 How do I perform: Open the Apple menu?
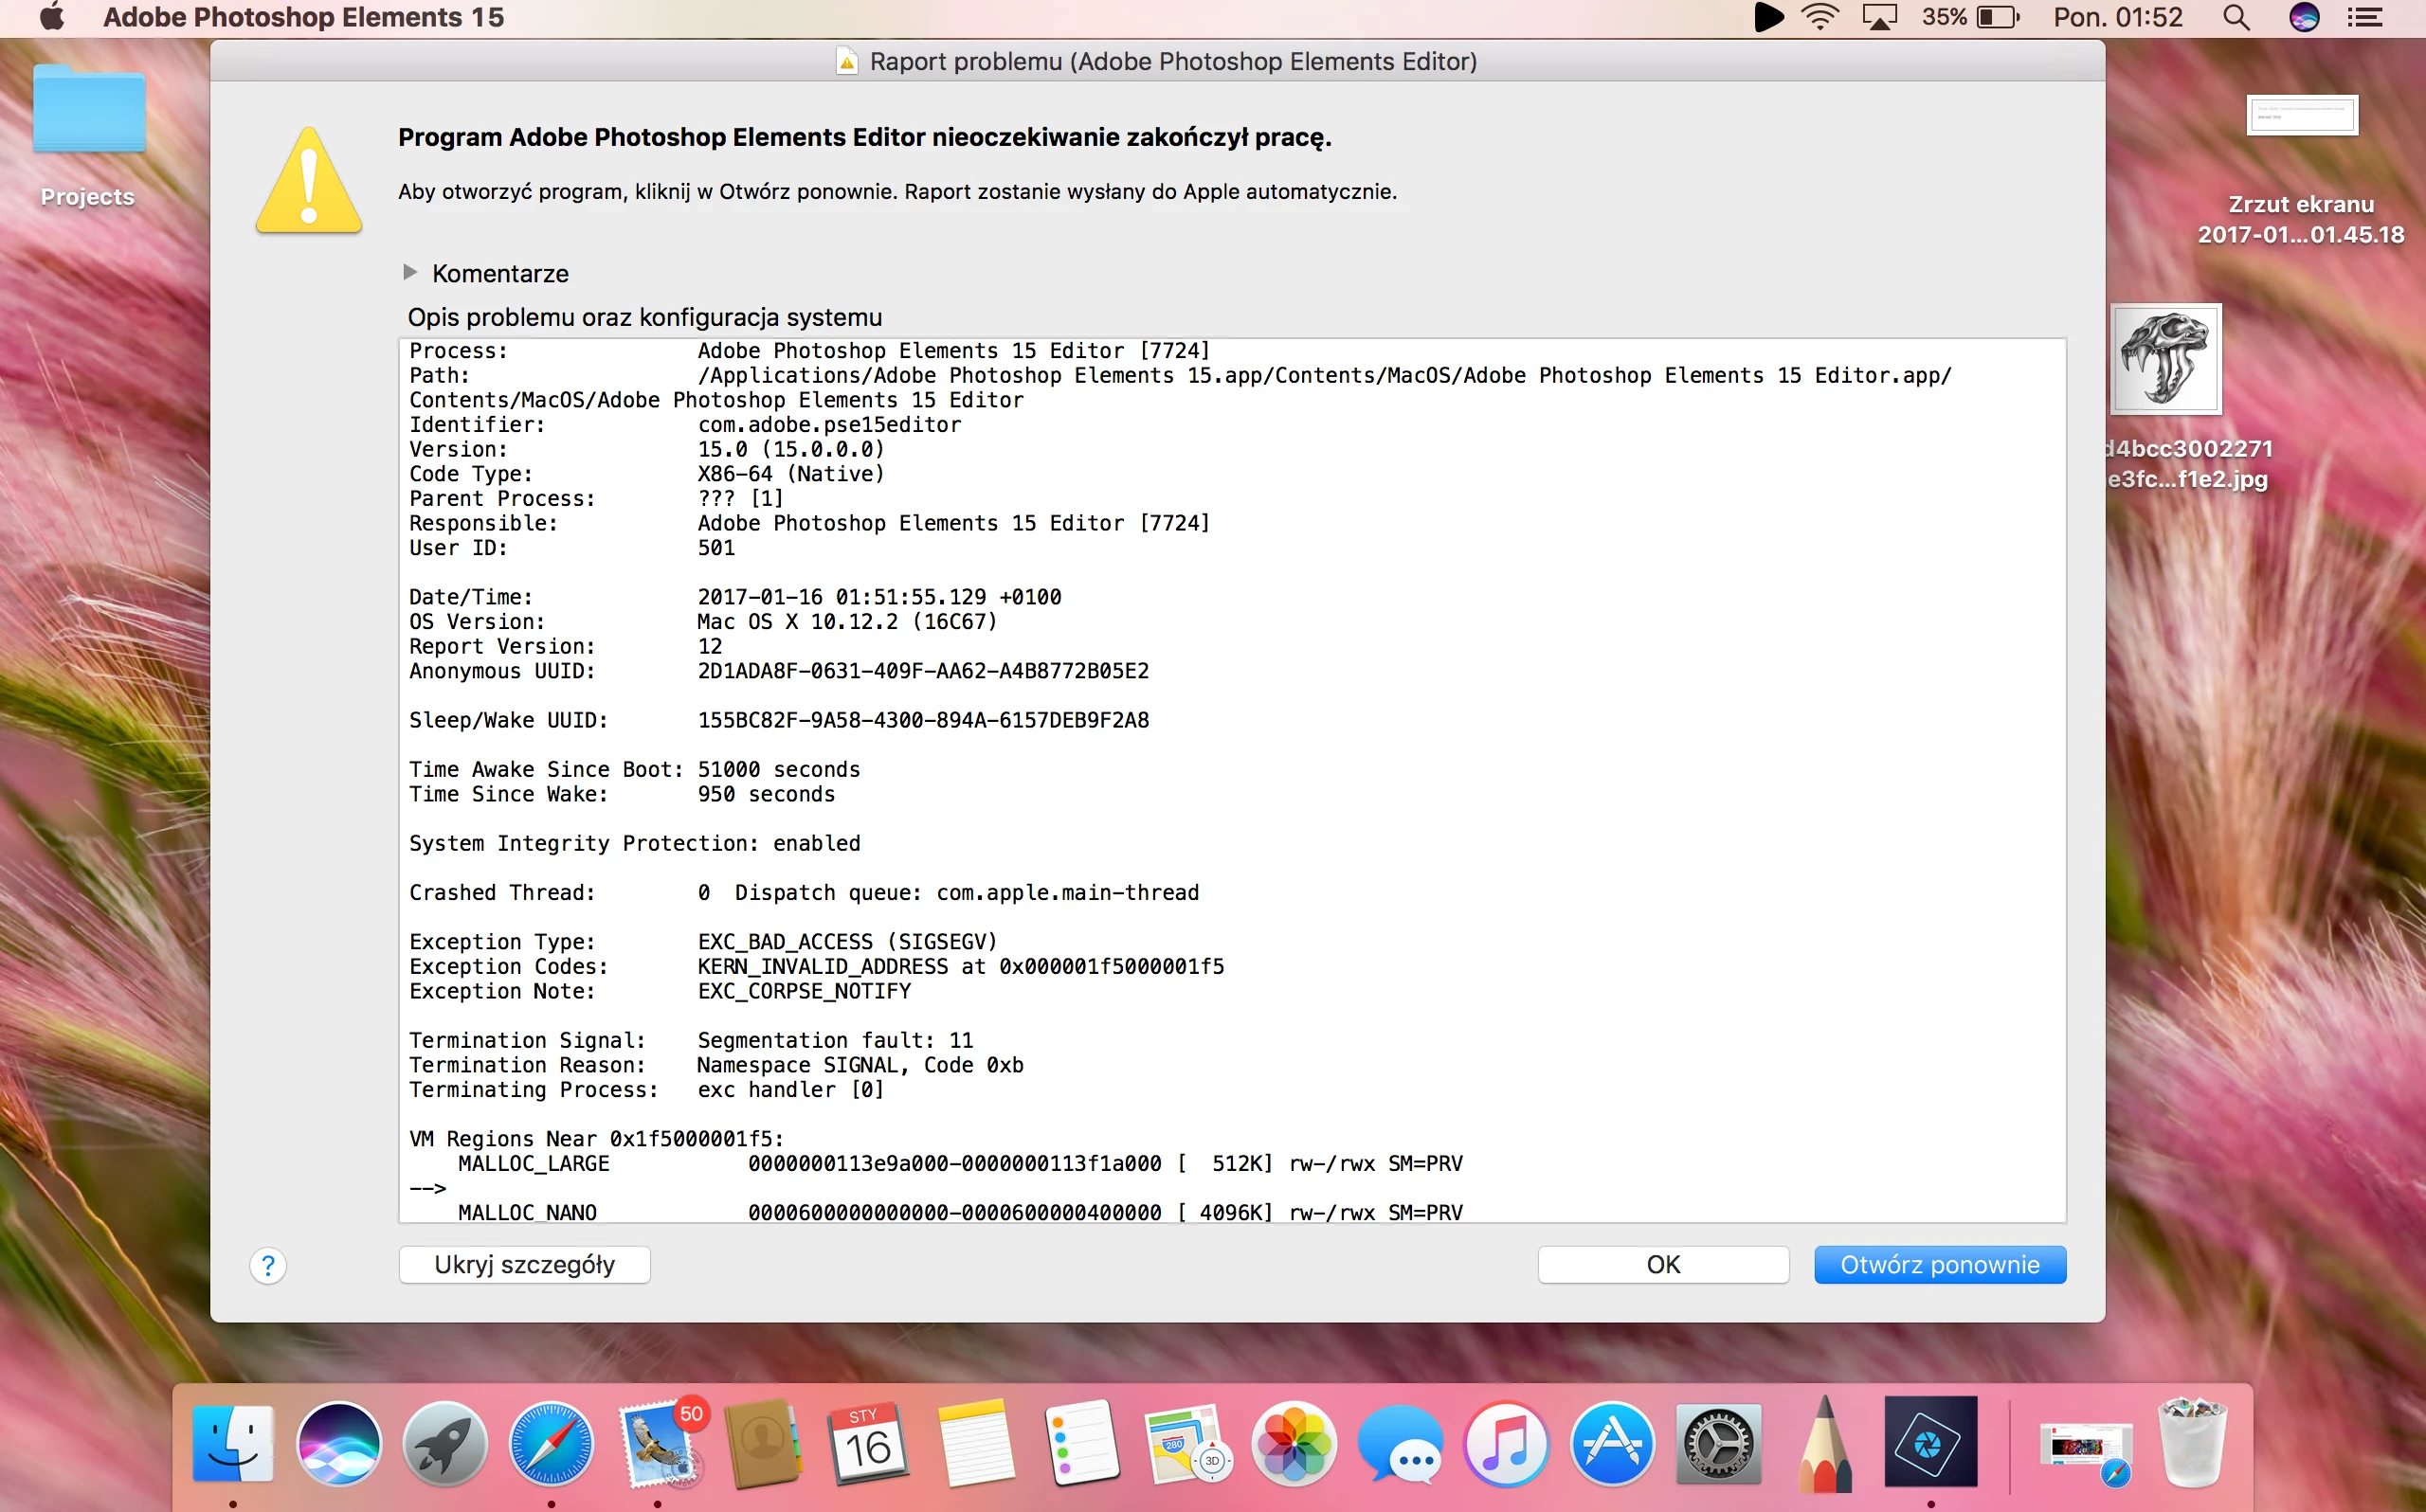(52, 17)
